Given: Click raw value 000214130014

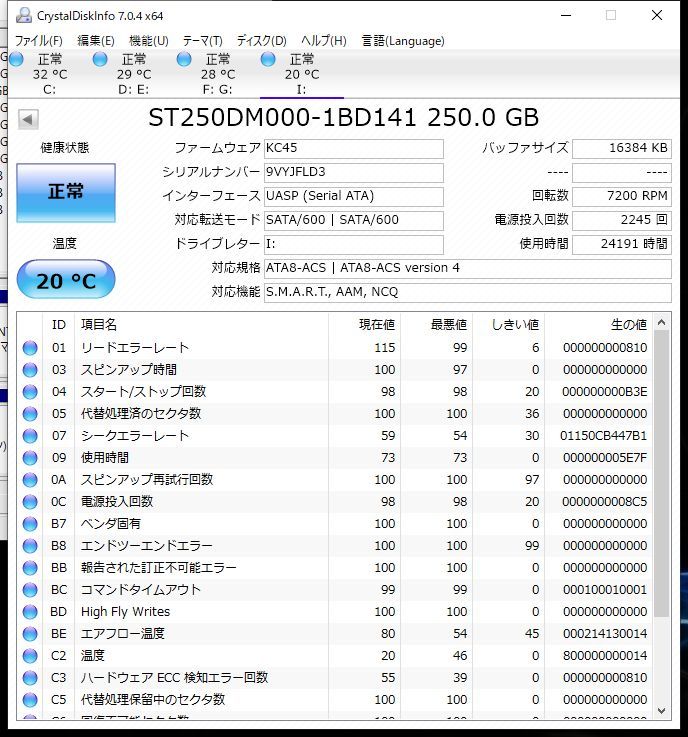Looking at the screenshot, I should (605, 634).
